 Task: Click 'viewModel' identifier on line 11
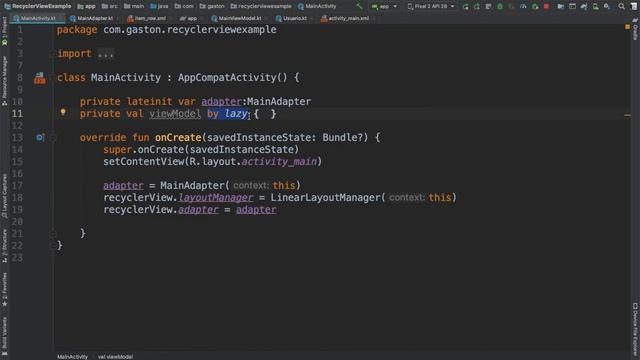coord(175,113)
